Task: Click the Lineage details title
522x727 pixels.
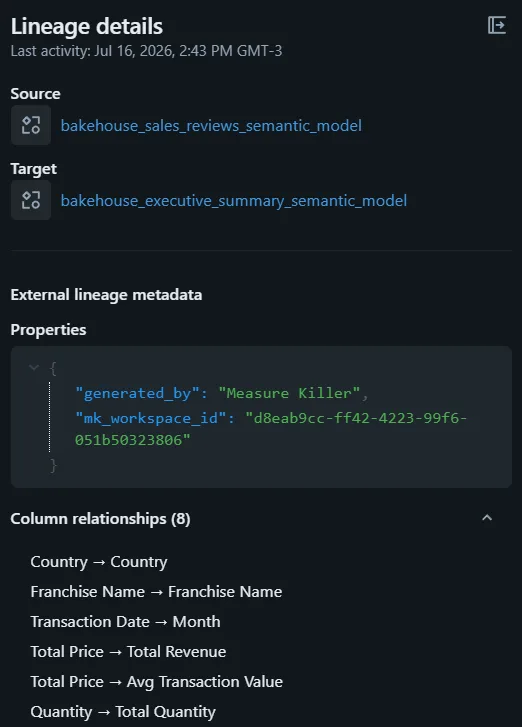Action: tap(87, 26)
